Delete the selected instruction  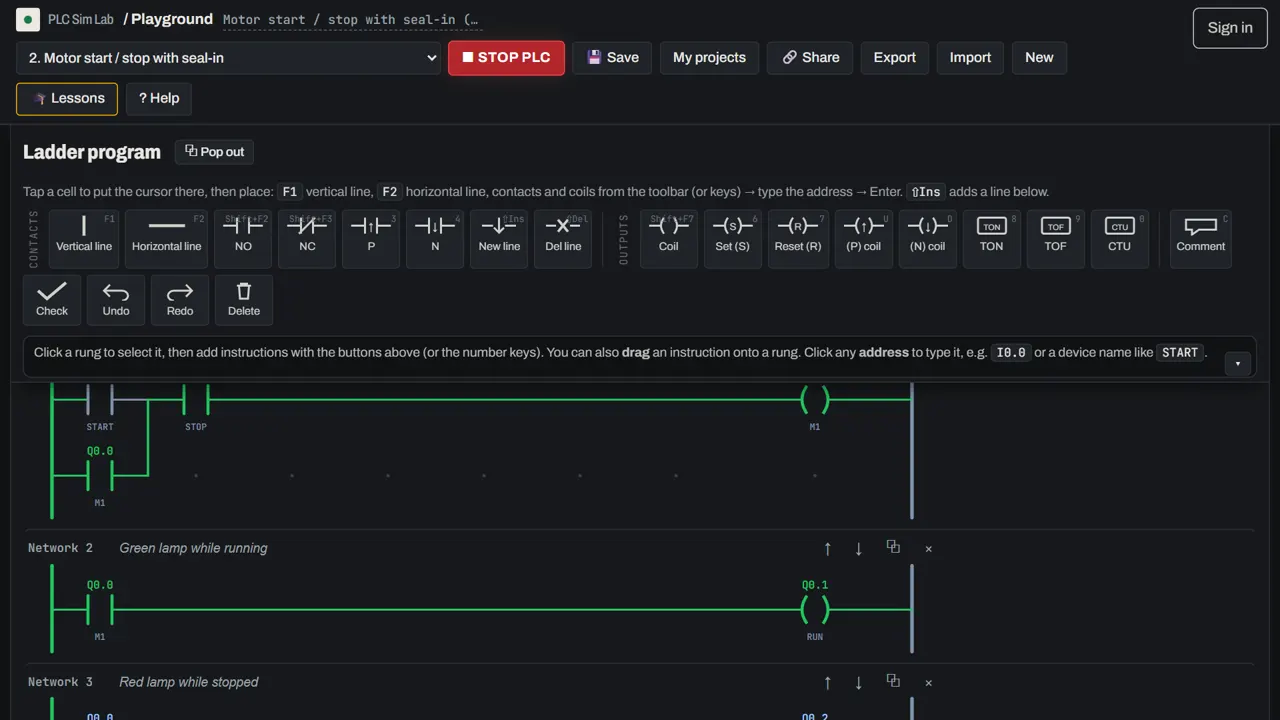coord(244,300)
